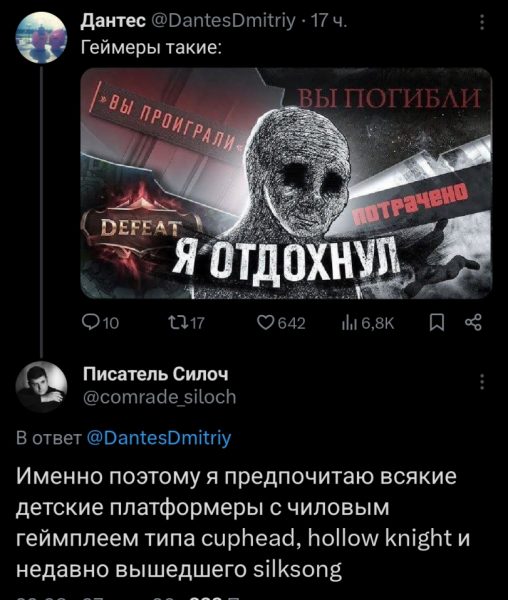Retweet Дантес's post with the repost icon
This screenshot has width=508, height=600.
[x=177, y=323]
